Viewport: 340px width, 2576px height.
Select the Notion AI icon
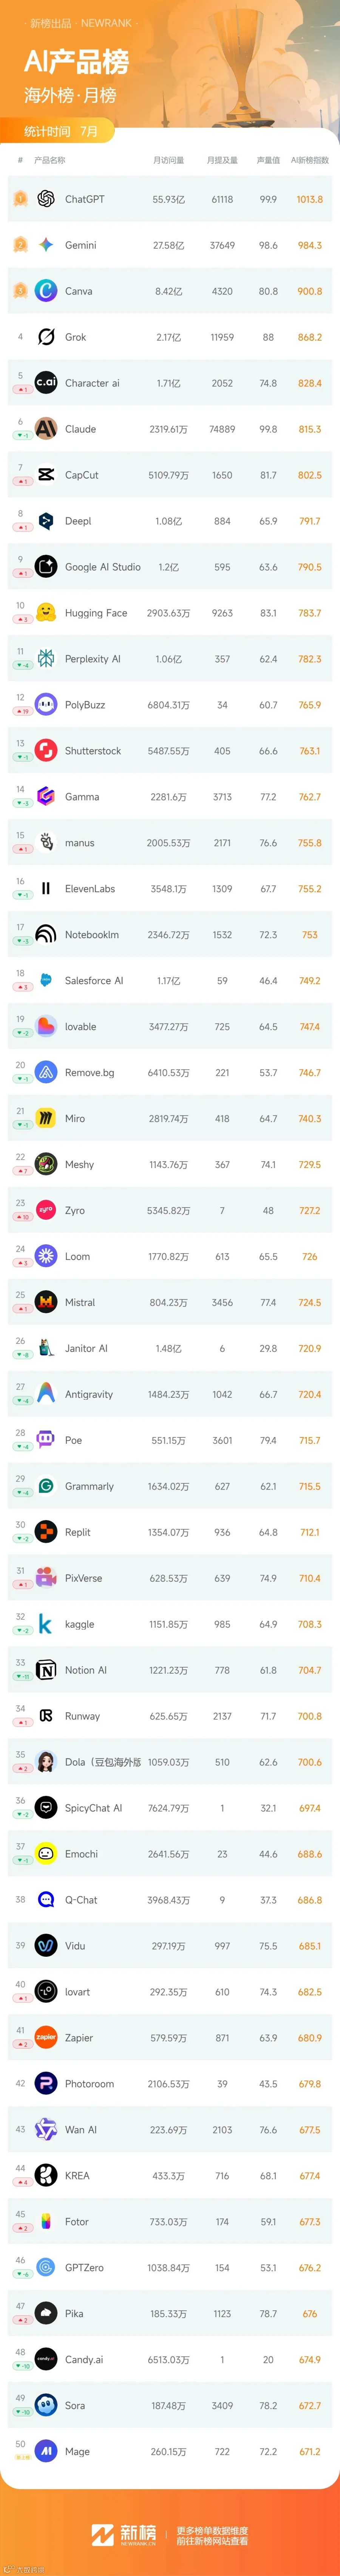46,1670
